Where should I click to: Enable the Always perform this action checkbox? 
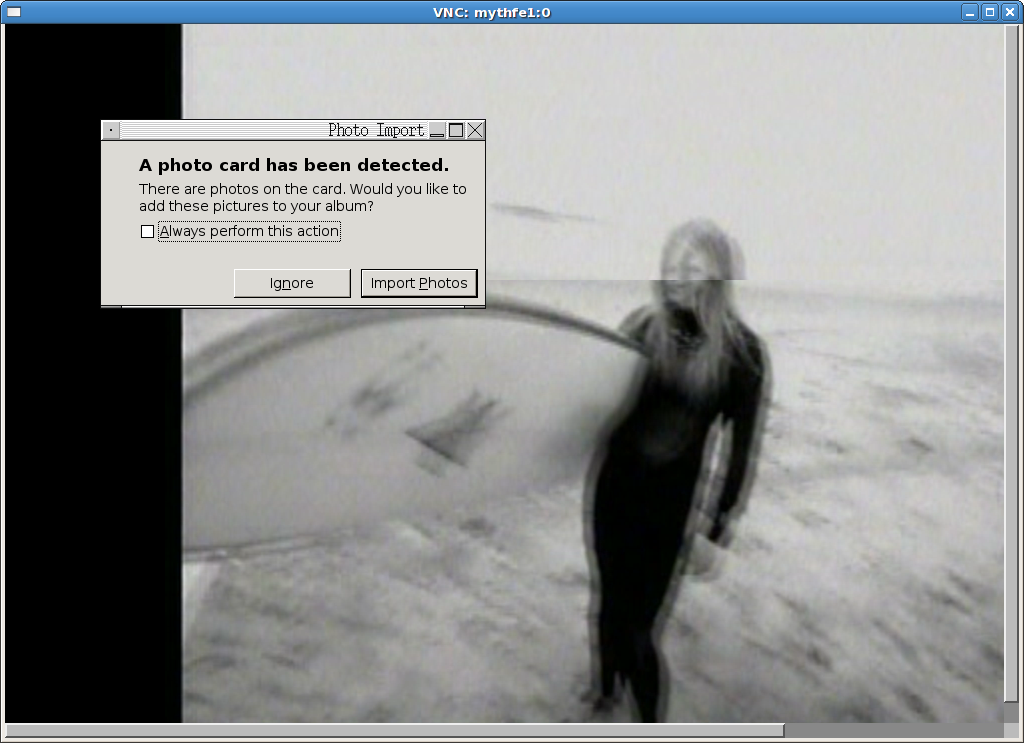(x=148, y=232)
